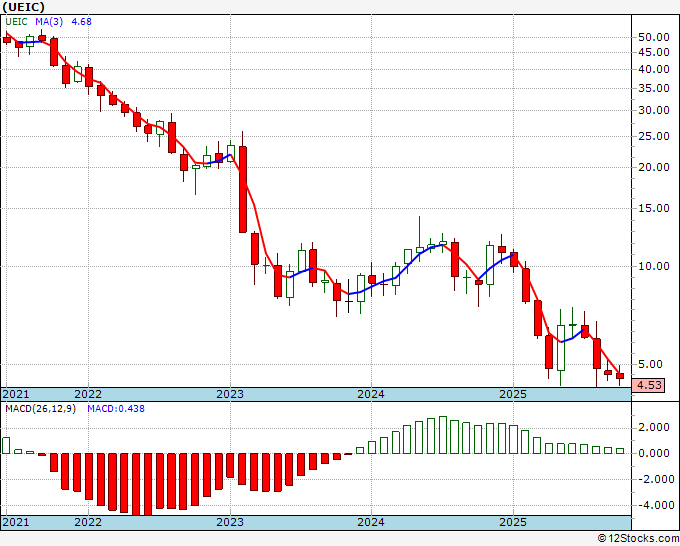Click the 0.000 MACD axis label

[654, 454]
